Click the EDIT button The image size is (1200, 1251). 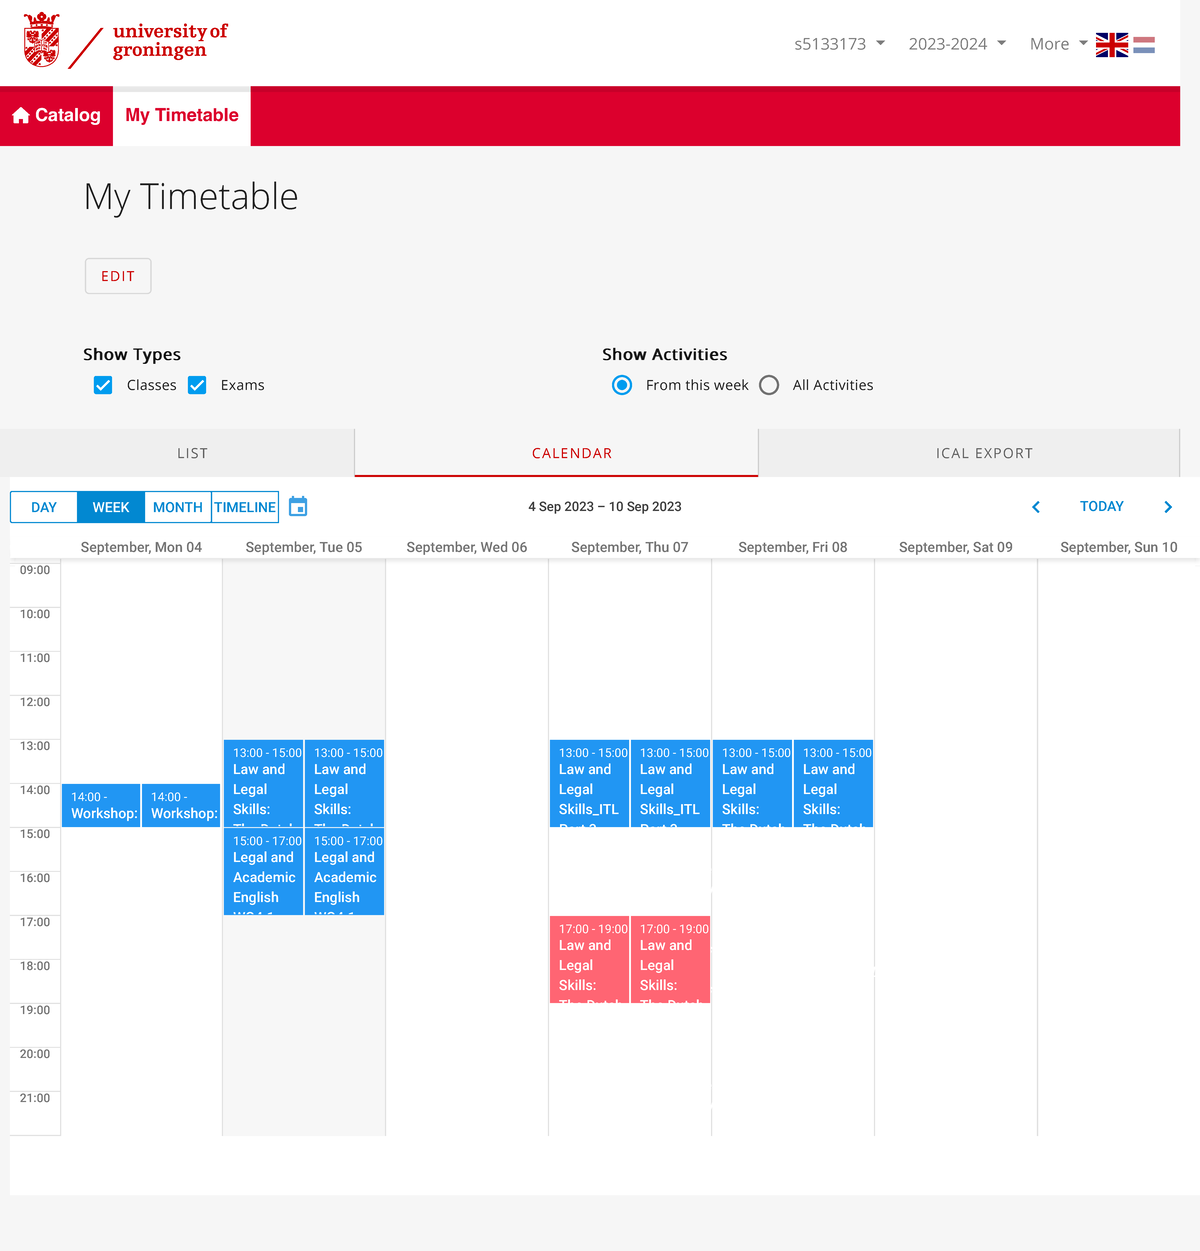coord(117,275)
